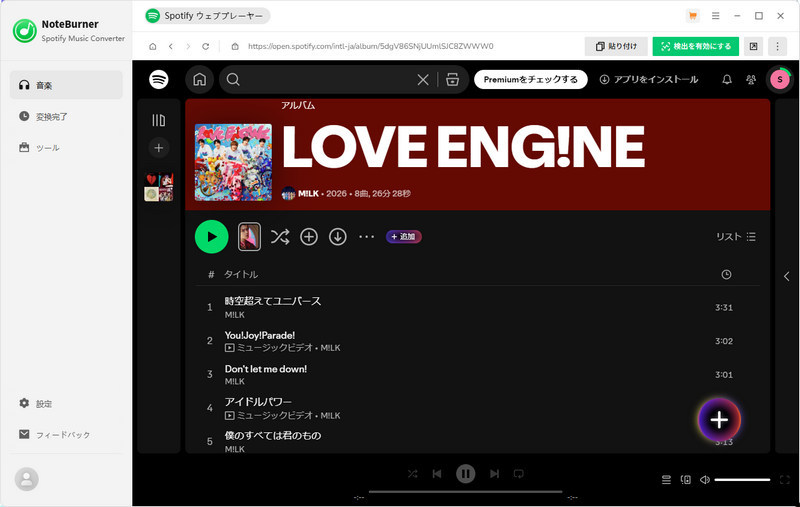Play the album with green play button
Image resolution: width=800 pixels, height=507 pixels.
(211, 237)
